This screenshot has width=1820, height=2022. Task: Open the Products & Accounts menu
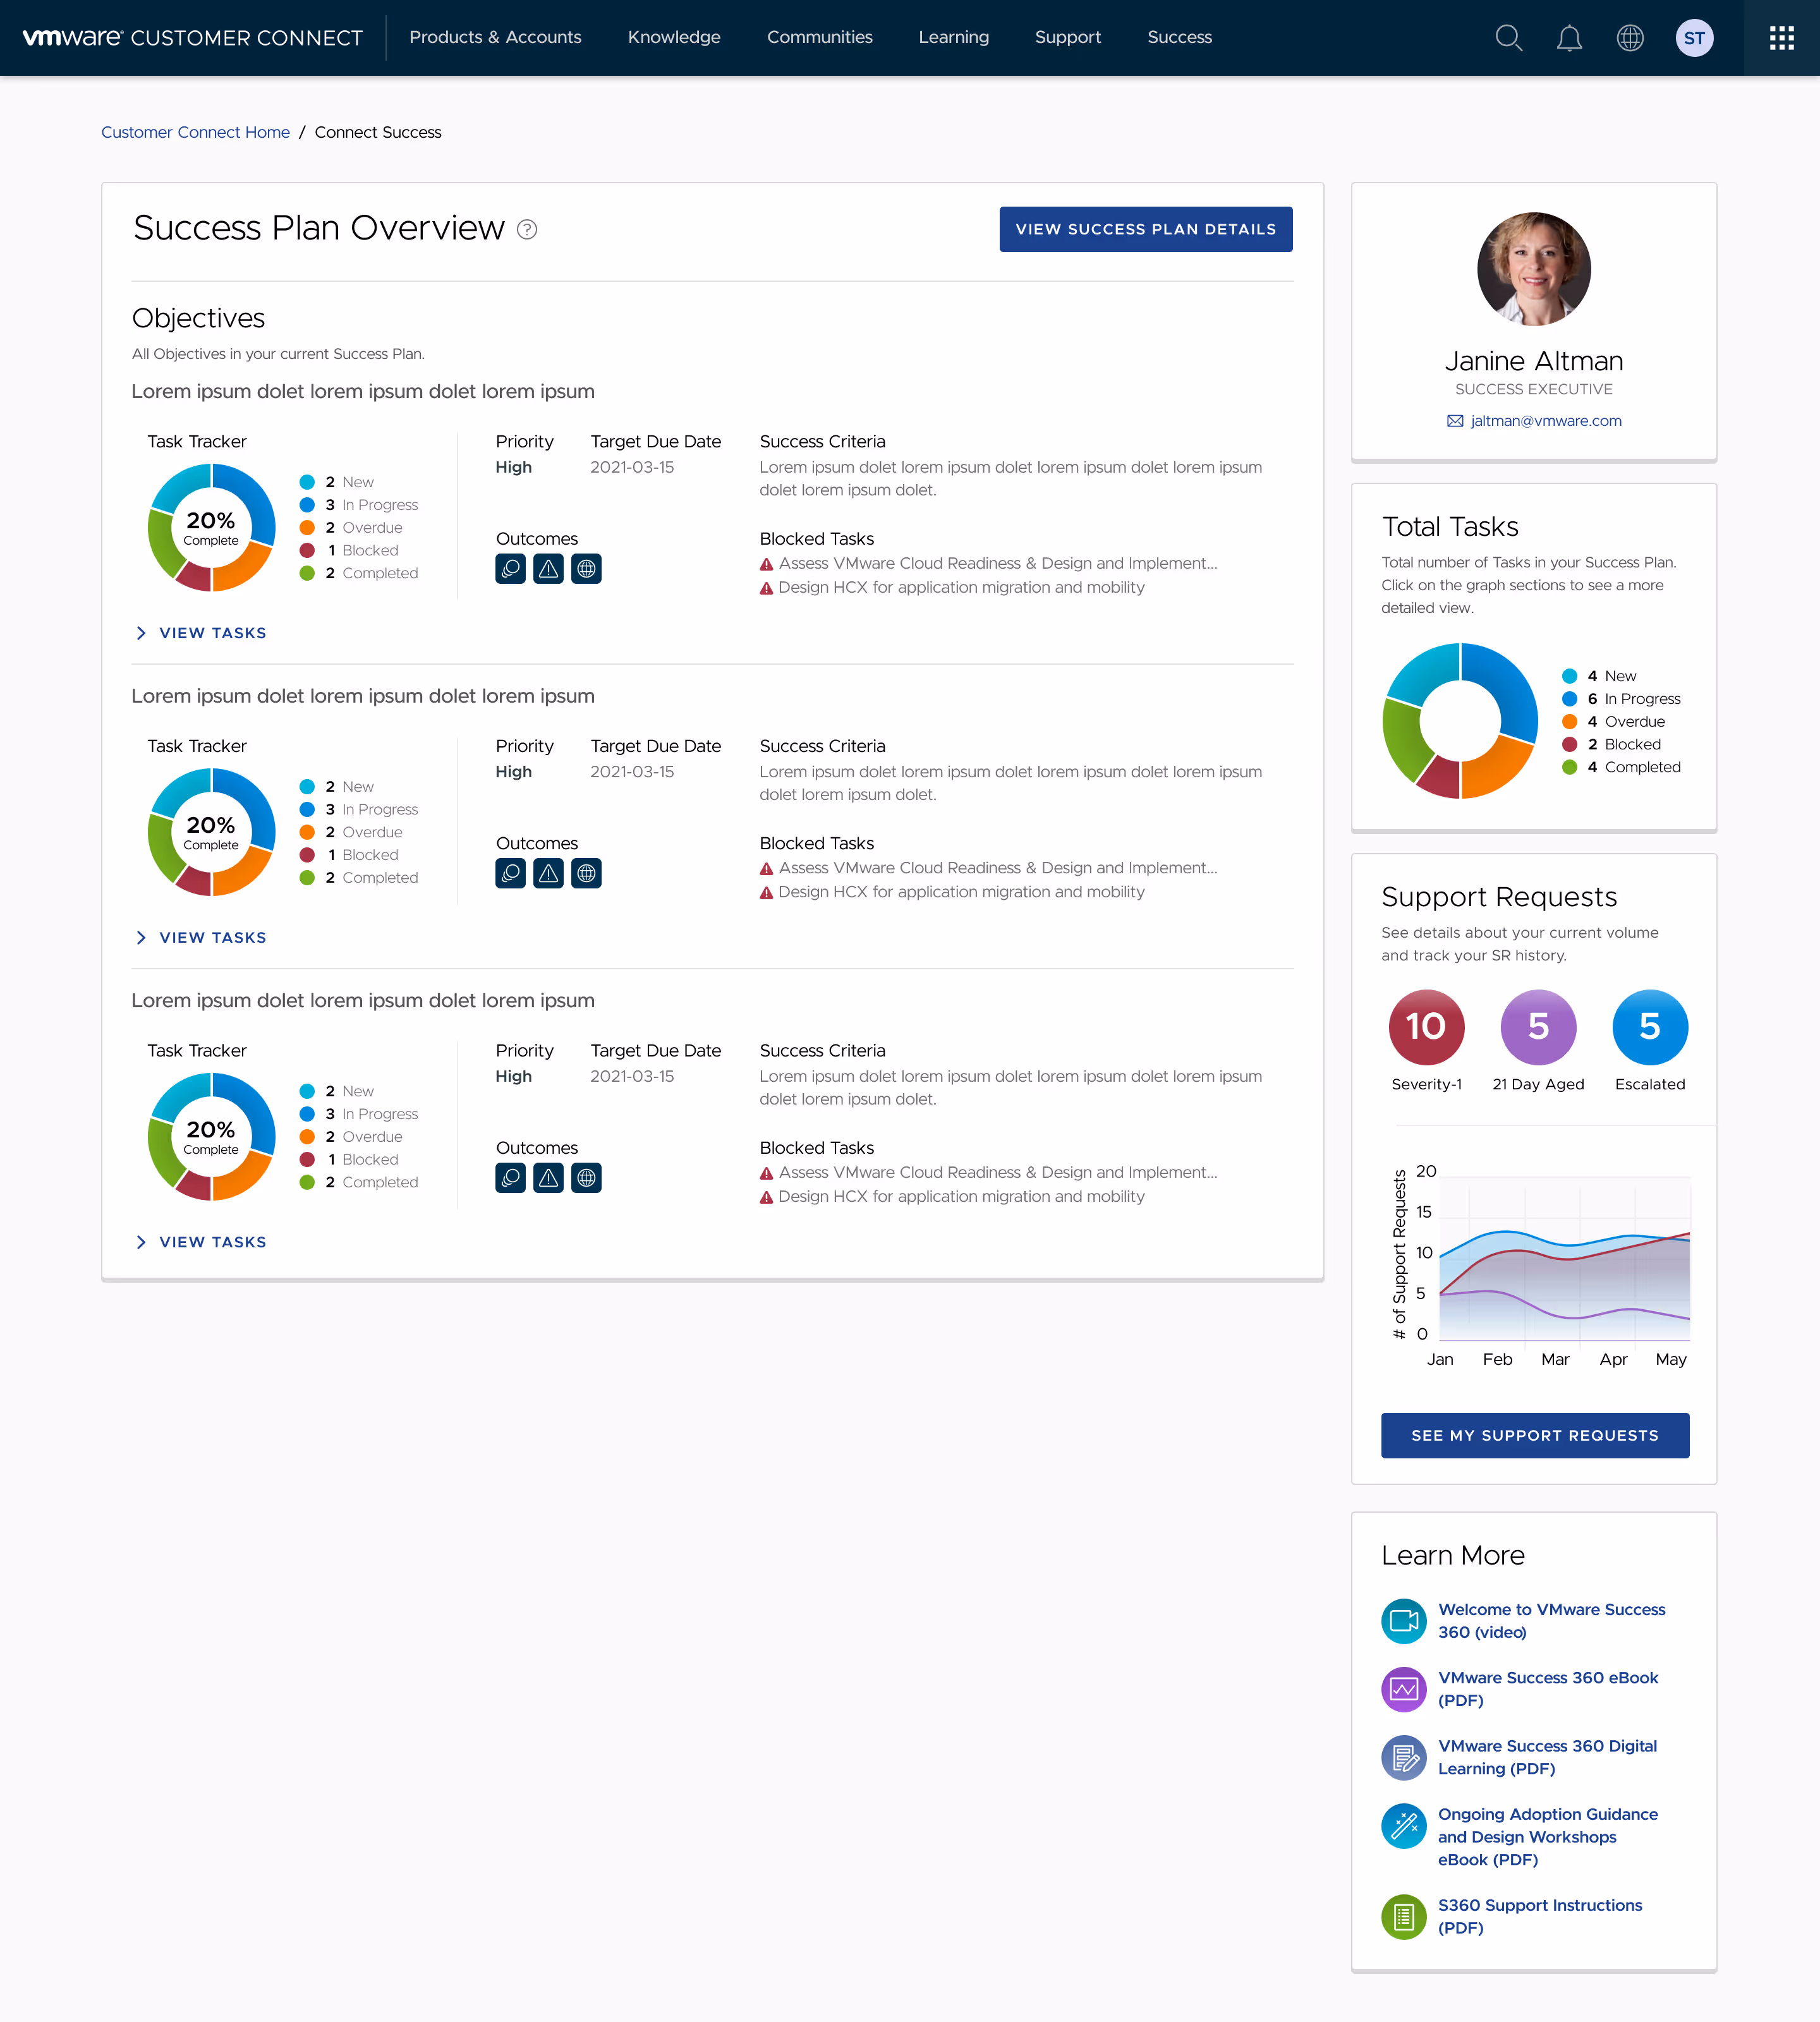click(x=495, y=37)
